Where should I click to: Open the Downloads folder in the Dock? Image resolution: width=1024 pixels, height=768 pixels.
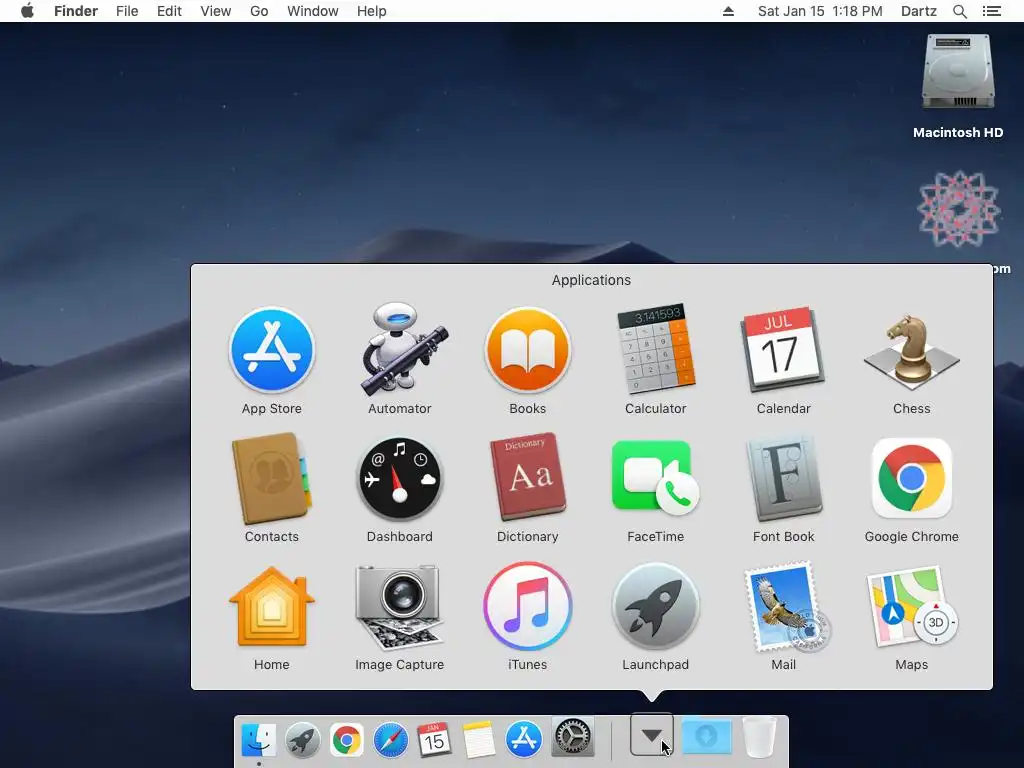(706, 737)
